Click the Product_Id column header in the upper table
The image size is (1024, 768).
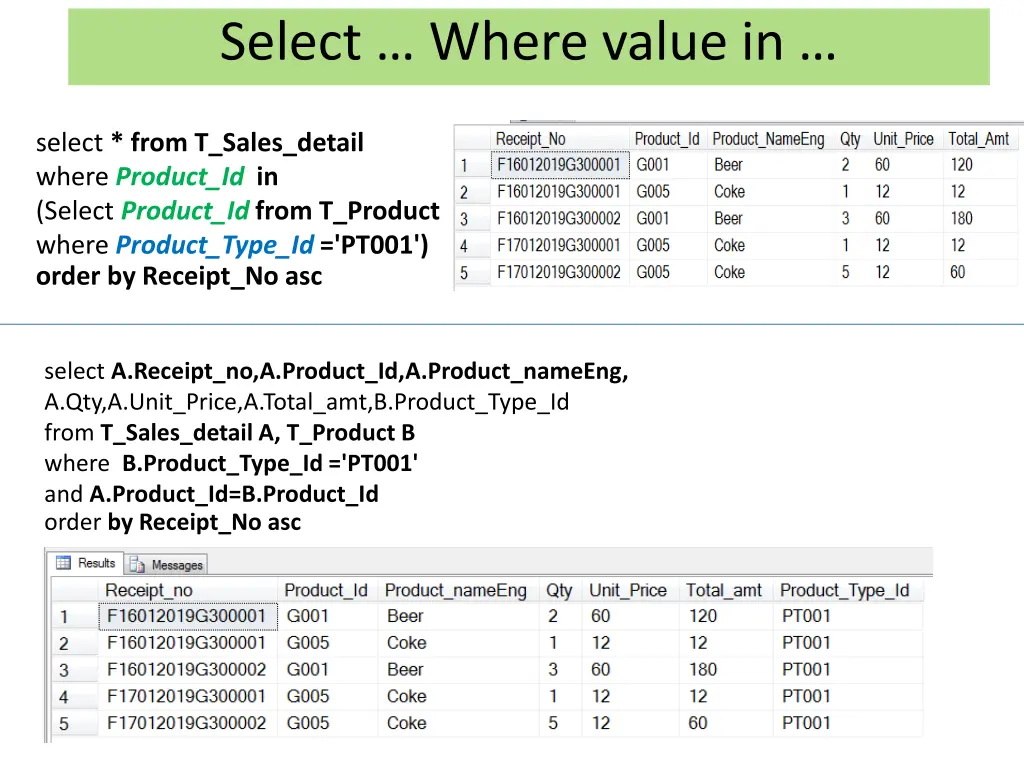(x=666, y=138)
